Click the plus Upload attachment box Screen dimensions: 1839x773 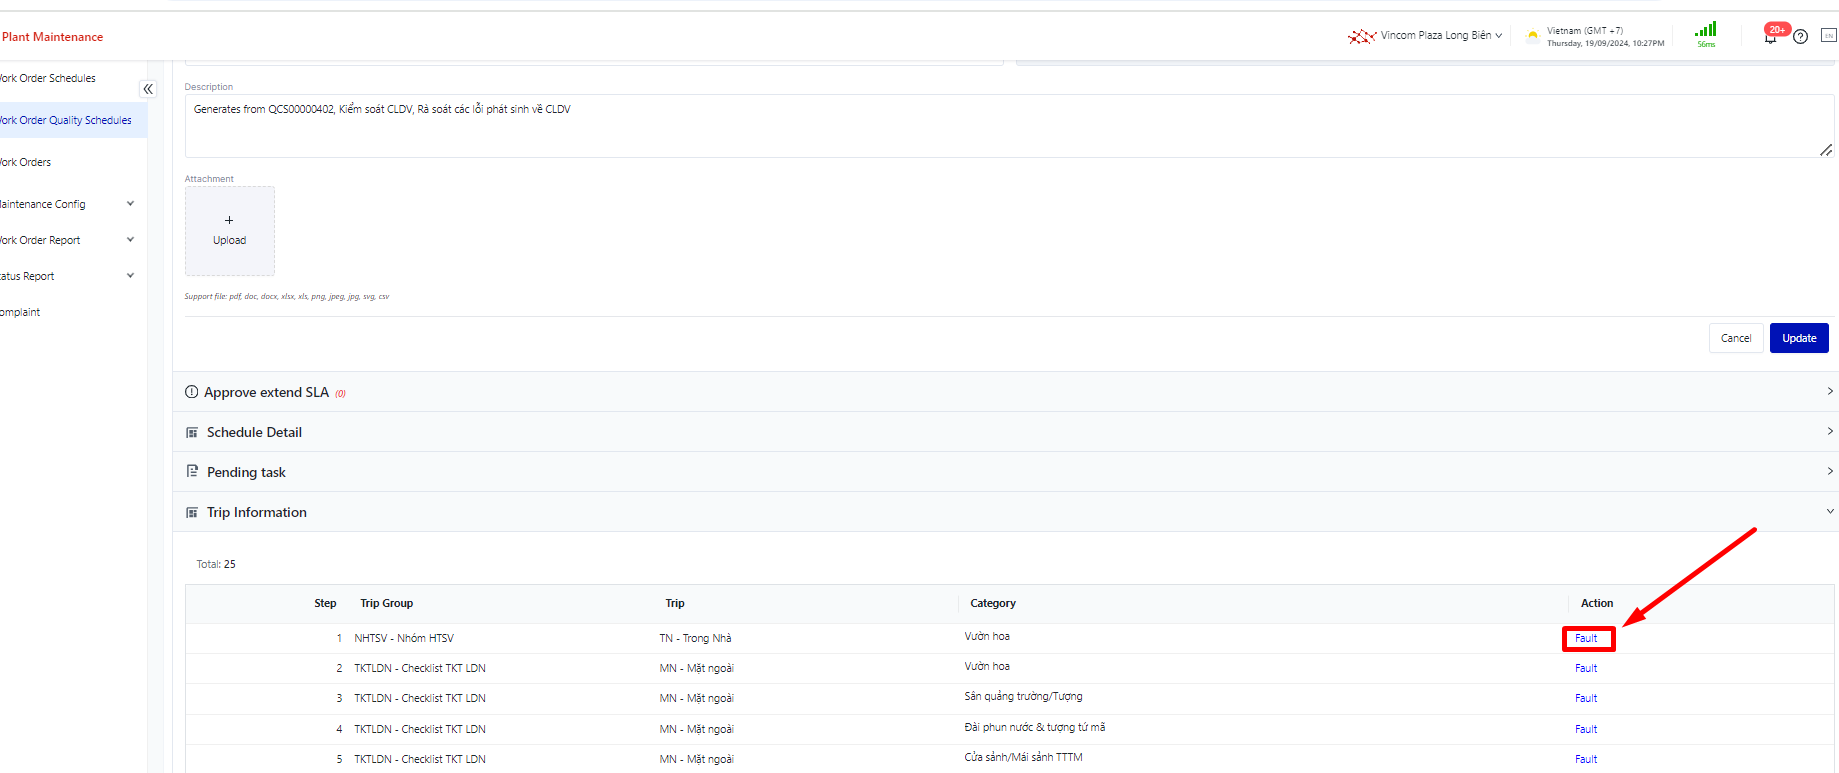pos(229,230)
